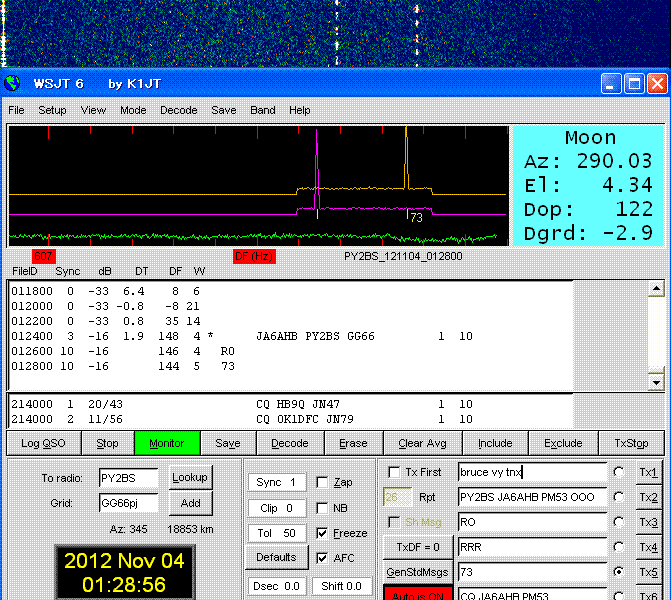Disable the AFC checkbox
Viewport: 671px width, 600px height.
pos(322,558)
